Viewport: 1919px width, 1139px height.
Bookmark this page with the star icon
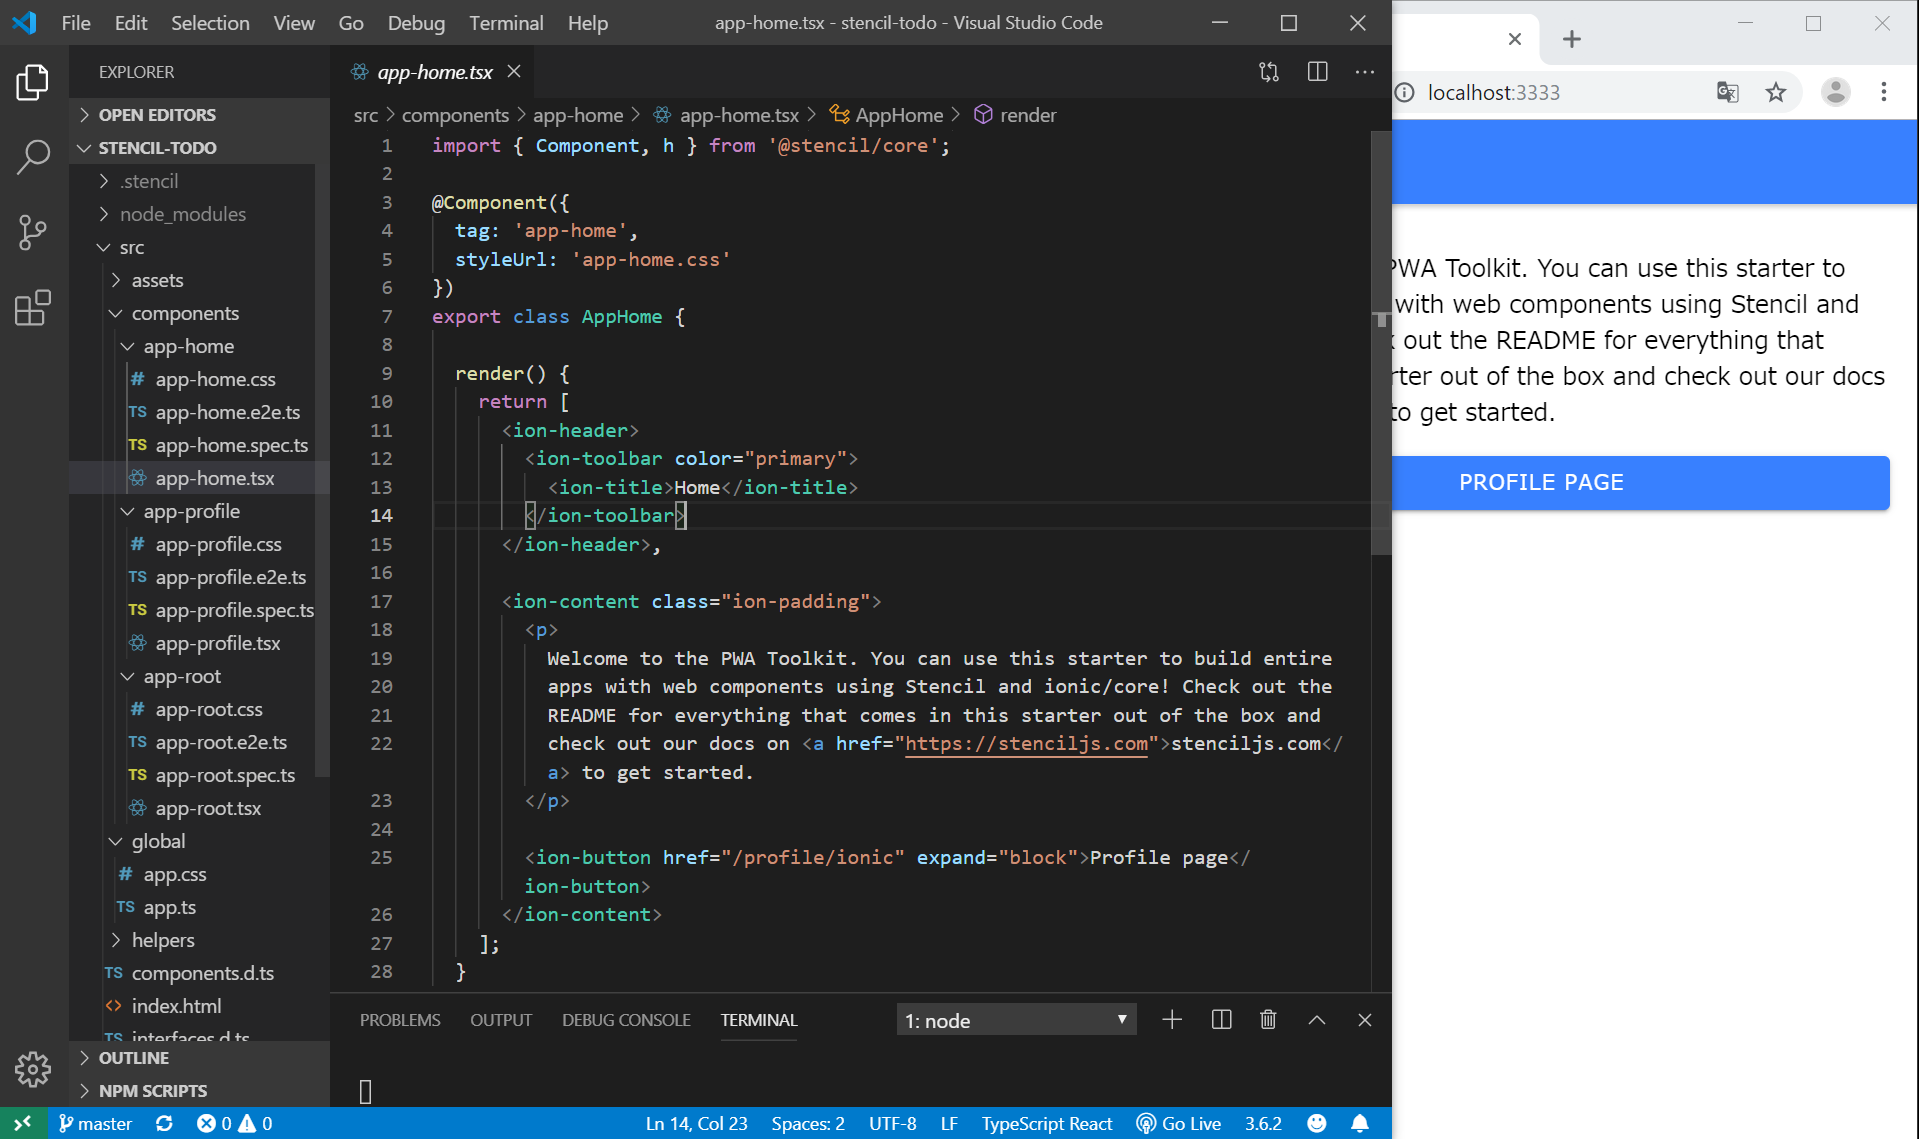point(1775,93)
